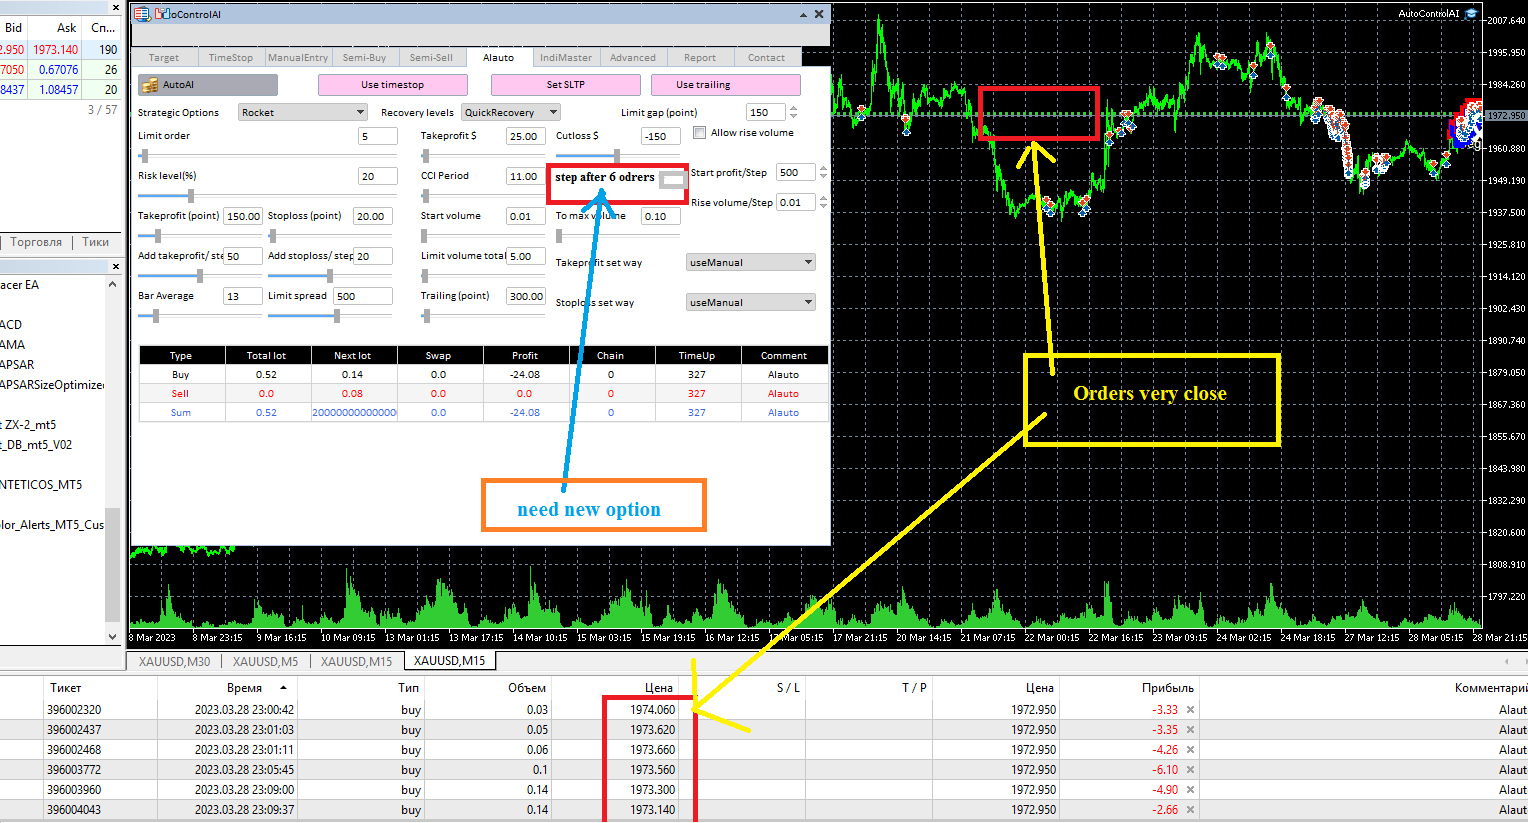Select the XAUUSD,M30 chart tab
The width and height of the screenshot is (1528, 823).
click(174, 662)
